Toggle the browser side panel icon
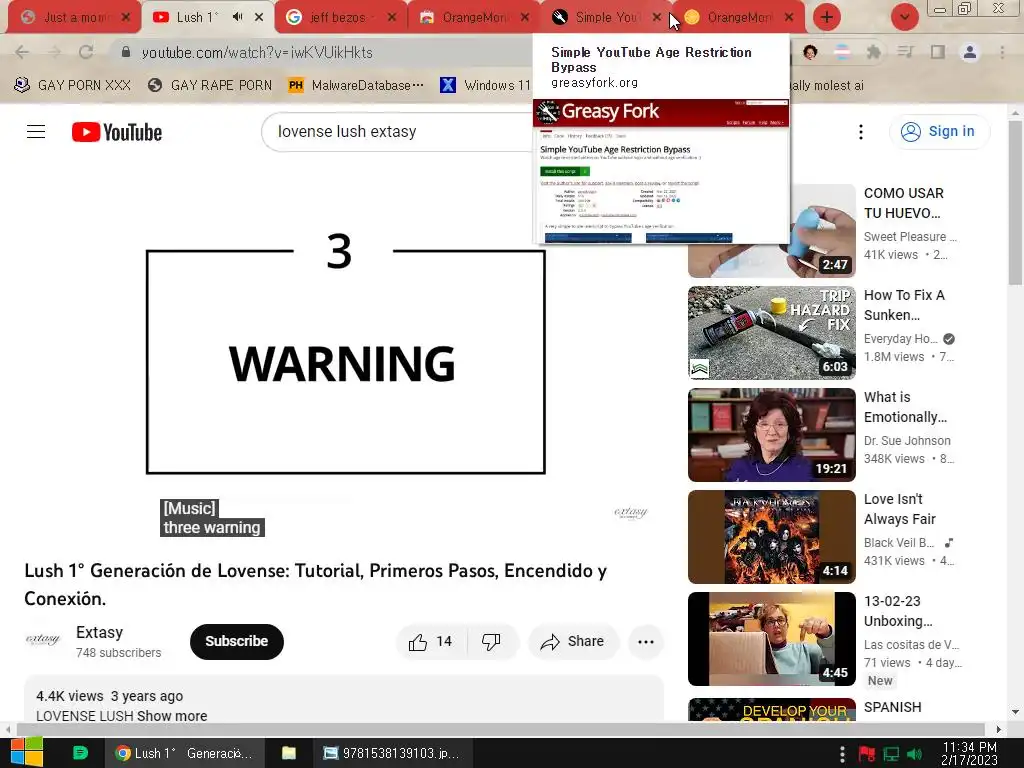 pyautogui.click(x=938, y=52)
